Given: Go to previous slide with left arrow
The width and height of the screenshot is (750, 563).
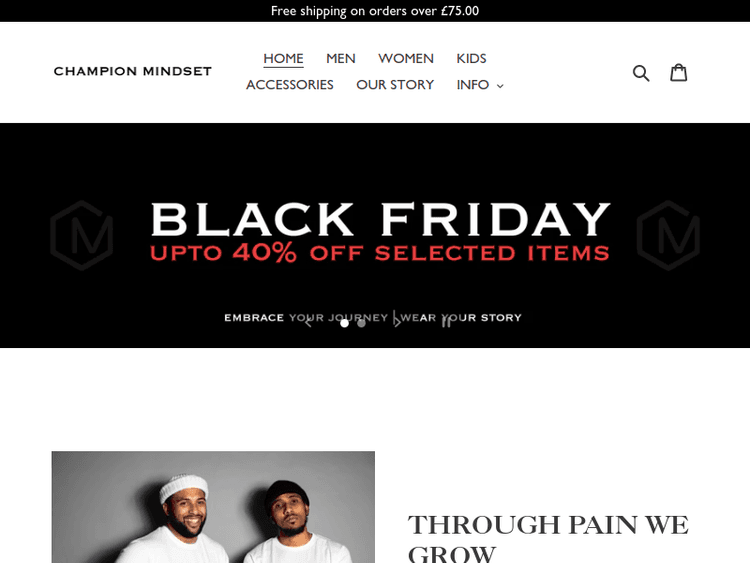Looking at the screenshot, I should pos(309,323).
